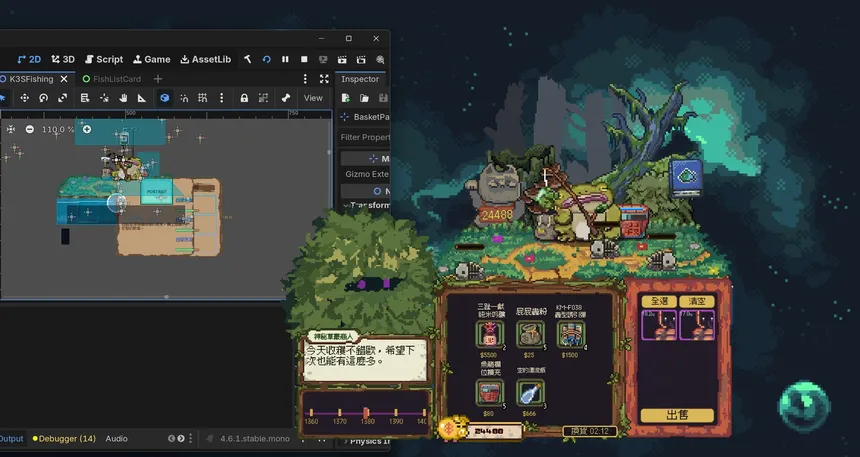
Task: Close the K3SFishing scene tab
Action: click(x=64, y=79)
